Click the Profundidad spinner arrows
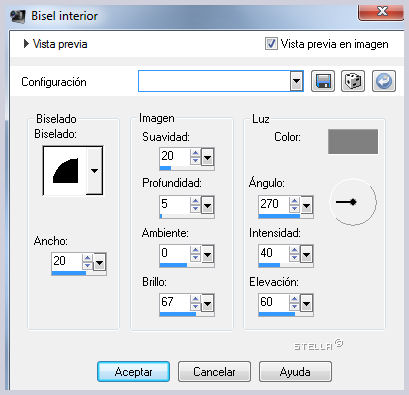The width and height of the screenshot is (409, 395). pos(195,205)
